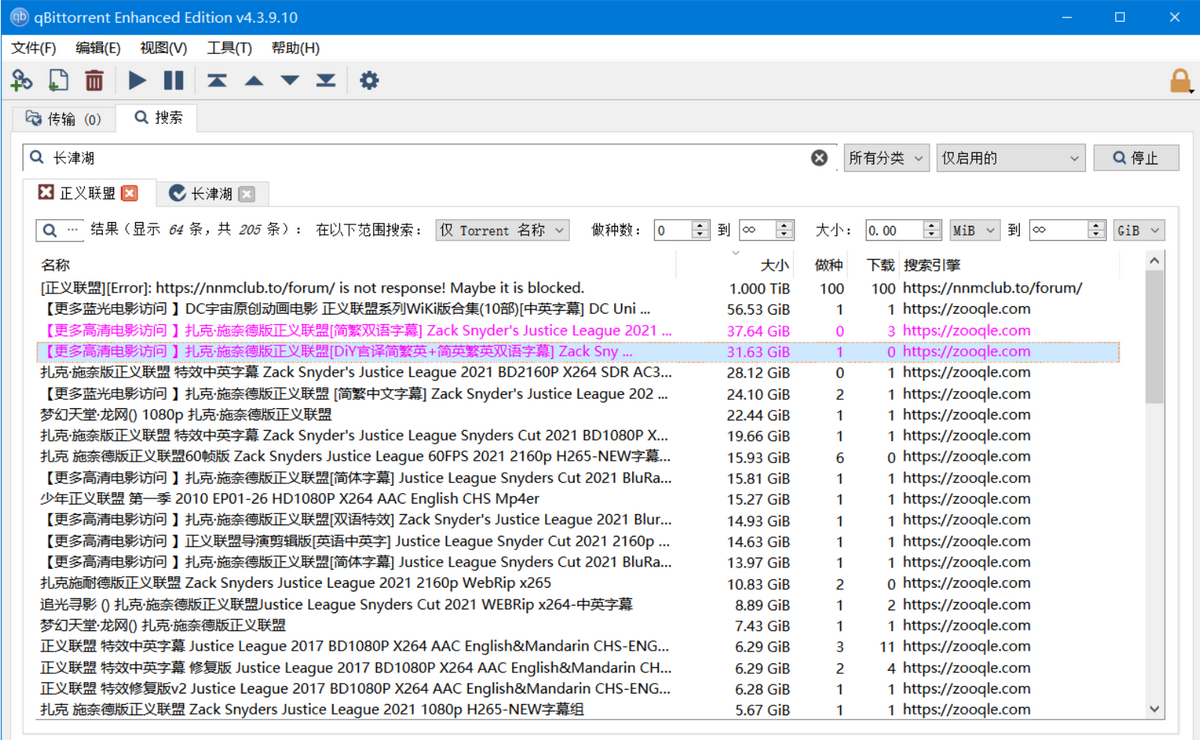Open the MiB size unit dropdown
Viewport: 1200px width, 740px height.
coord(974,230)
